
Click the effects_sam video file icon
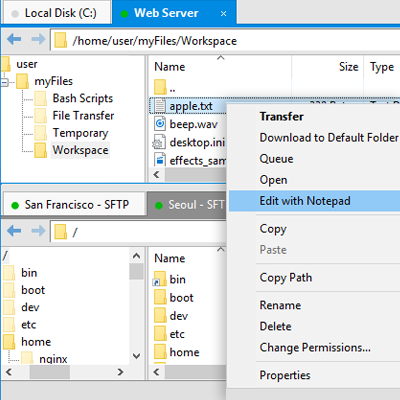[x=160, y=160]
